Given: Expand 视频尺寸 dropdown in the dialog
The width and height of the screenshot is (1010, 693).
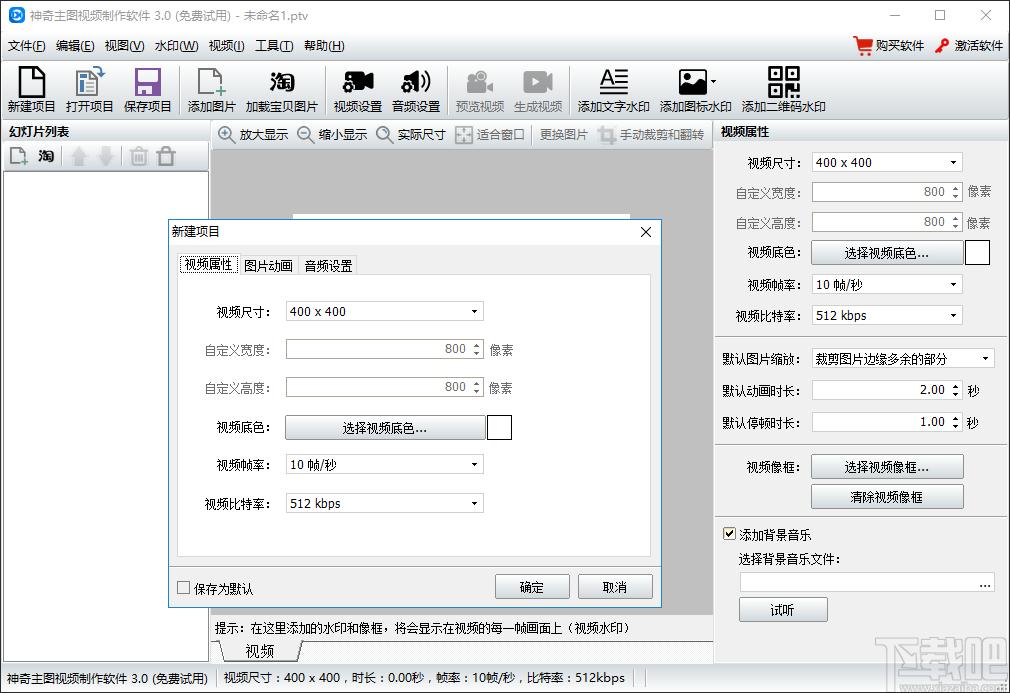Looking at the screenshot, I should pyautogui.click(x=384, y=312).
